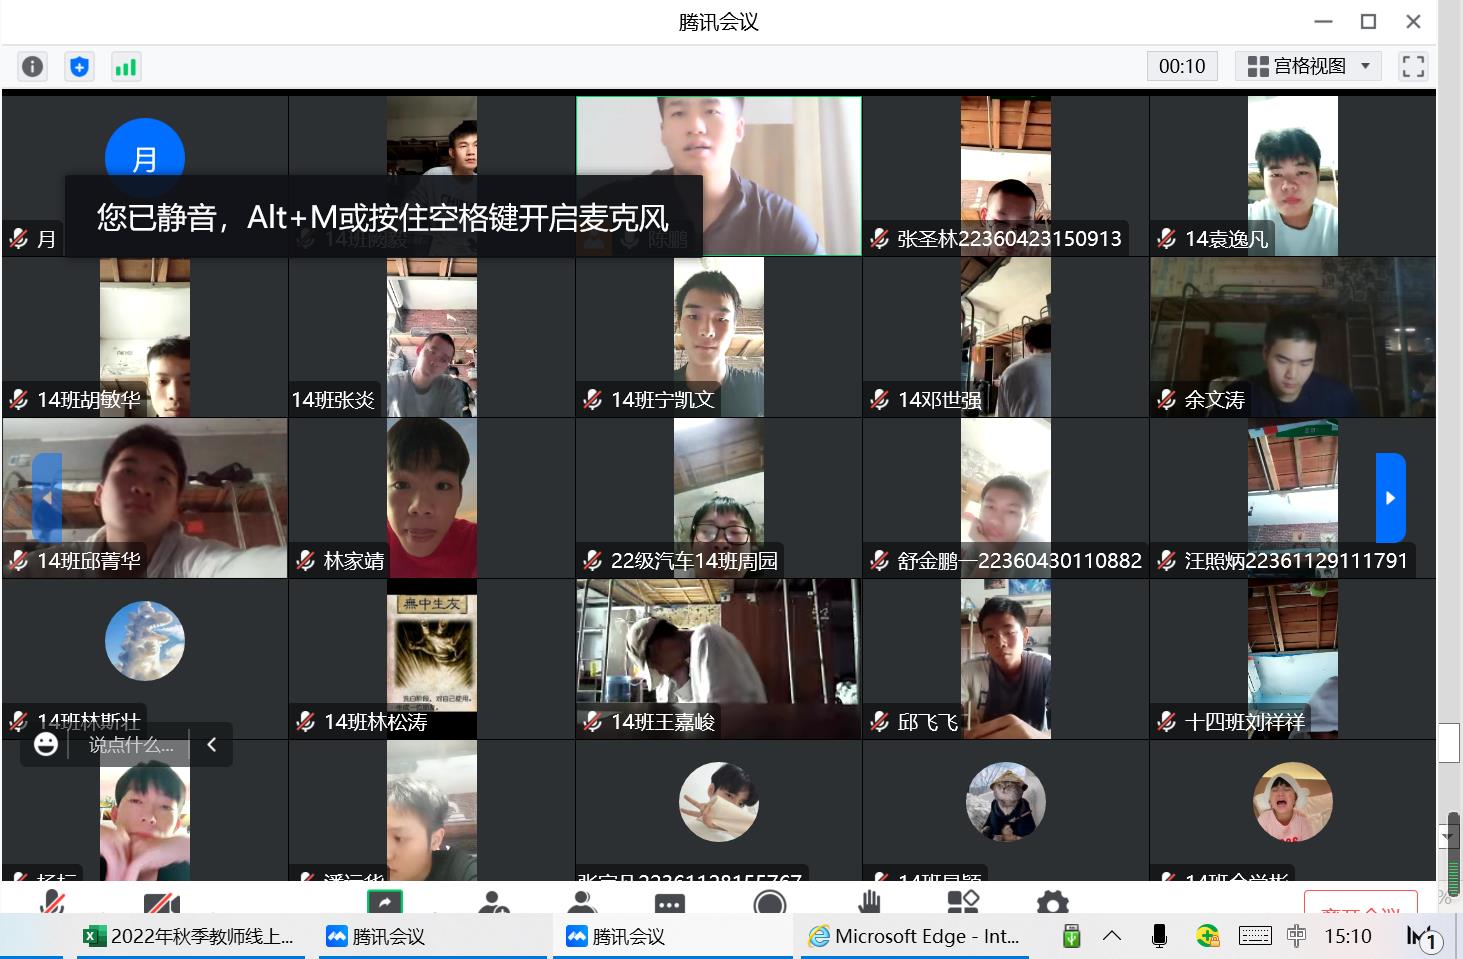Select 14班张炎 video tile
Viewport: 1463px width, 959px height.
431,337
